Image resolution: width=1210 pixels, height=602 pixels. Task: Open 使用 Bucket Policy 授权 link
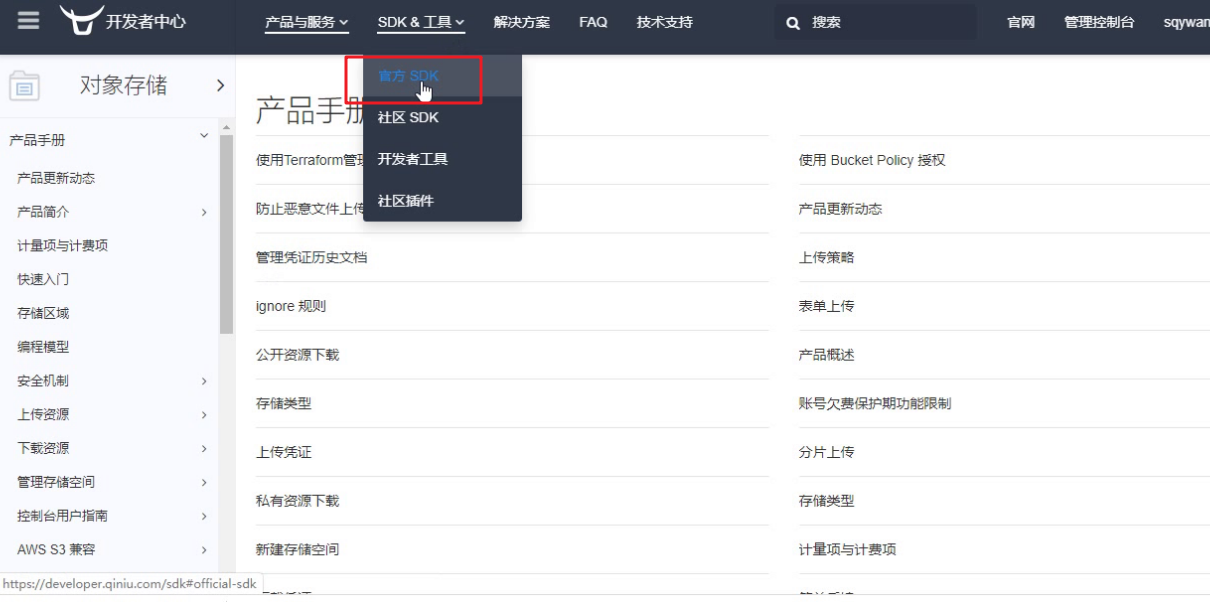(872, 160)
